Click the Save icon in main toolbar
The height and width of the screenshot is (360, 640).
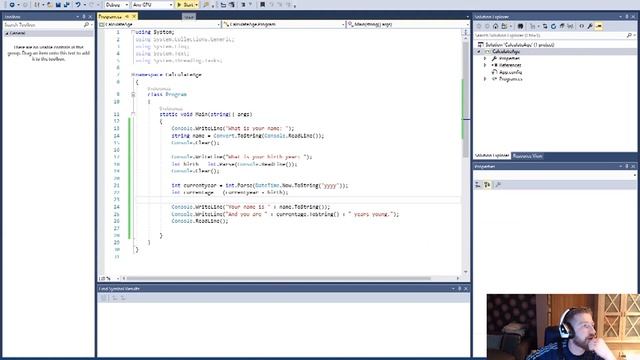coord(58,4)
